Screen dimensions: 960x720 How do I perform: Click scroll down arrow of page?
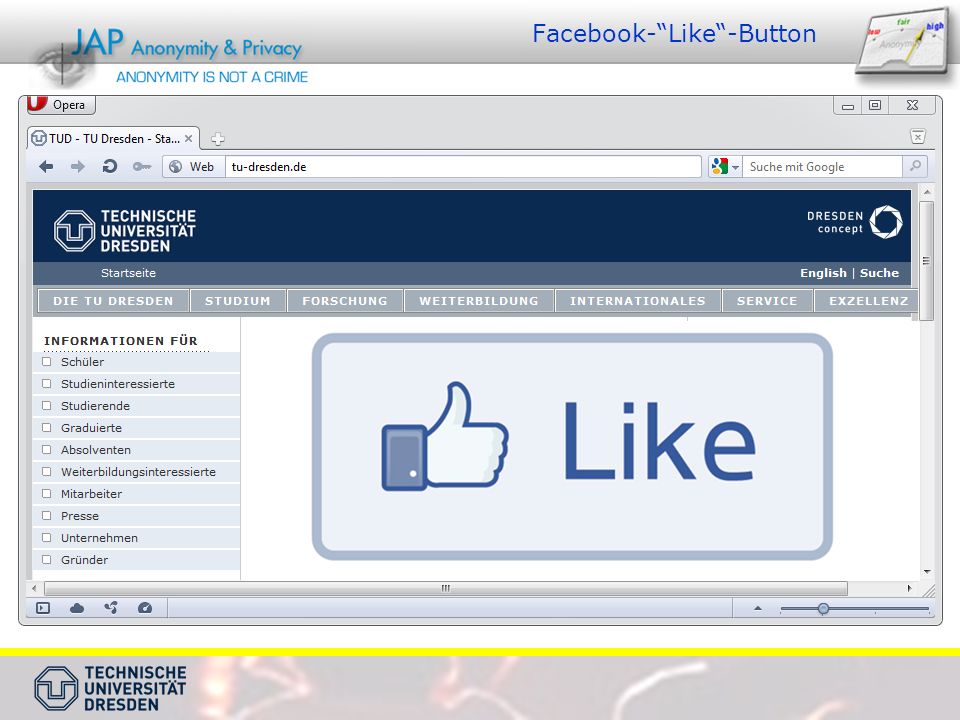click(x=927, y=572)
